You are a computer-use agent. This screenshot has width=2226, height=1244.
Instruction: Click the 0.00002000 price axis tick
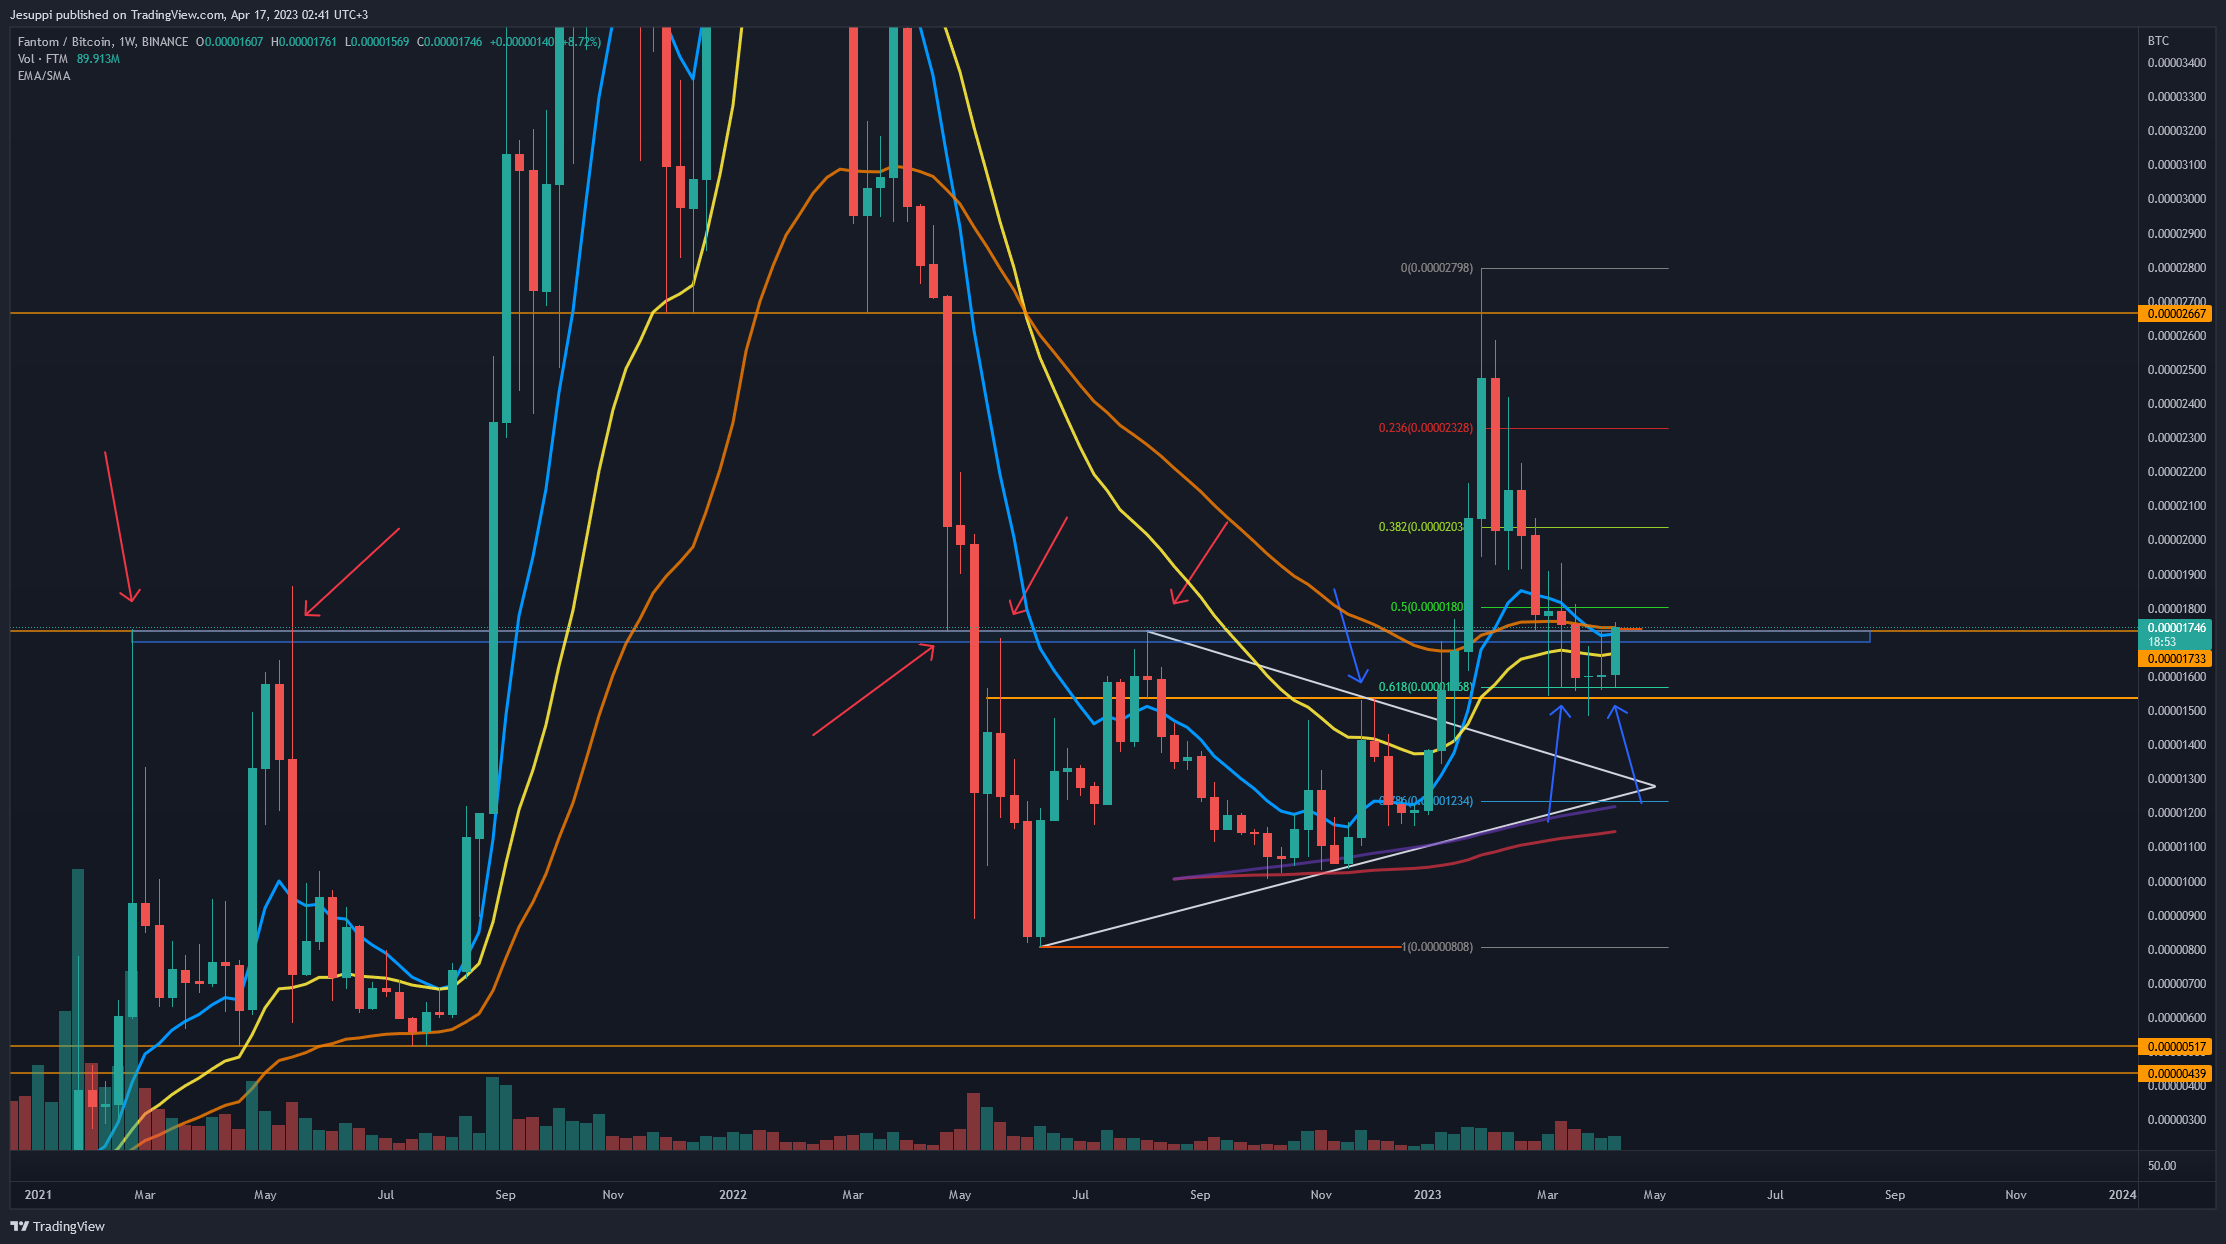tap(2177, 540)
